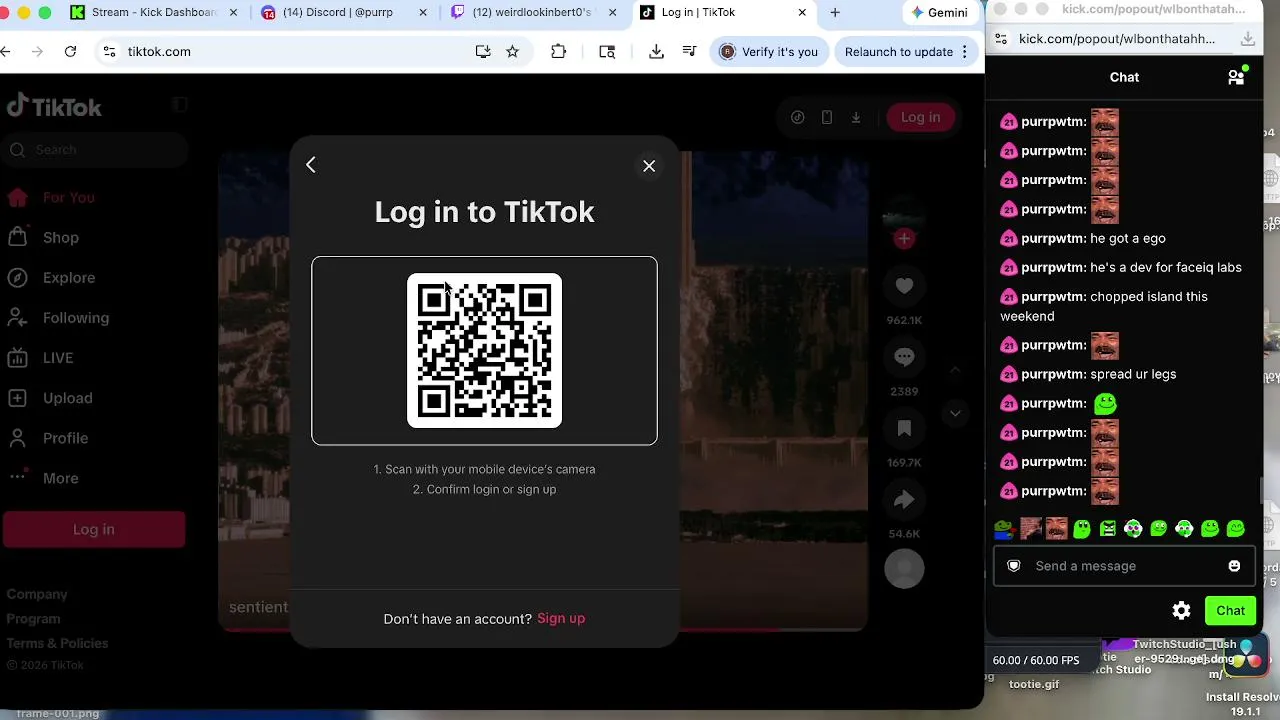Open the Kick chat viewers list icon
Viewport: 1280px width, 720px height.
pyautogui.click(x=1236, y=77)
